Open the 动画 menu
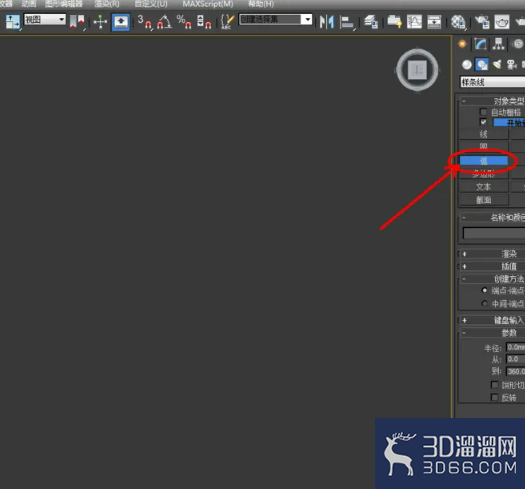Screen dimensions: 525x489 pyautogui.click(x=29, y=4)
